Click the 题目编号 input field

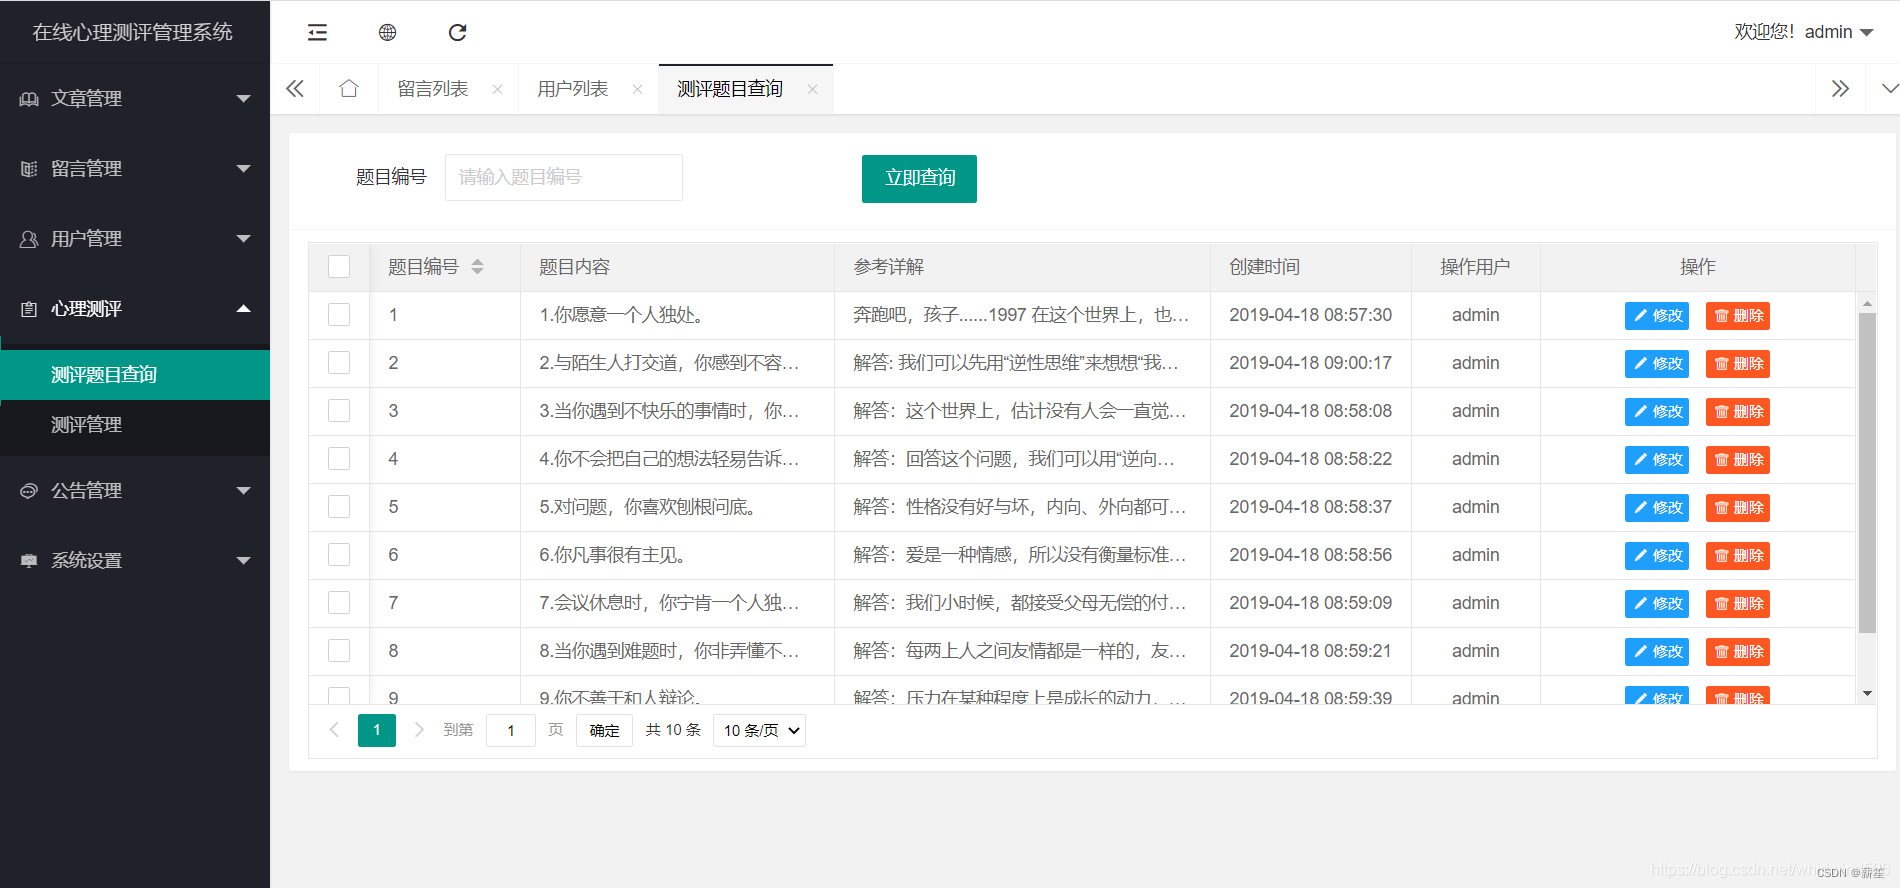[x=564, y=177]
